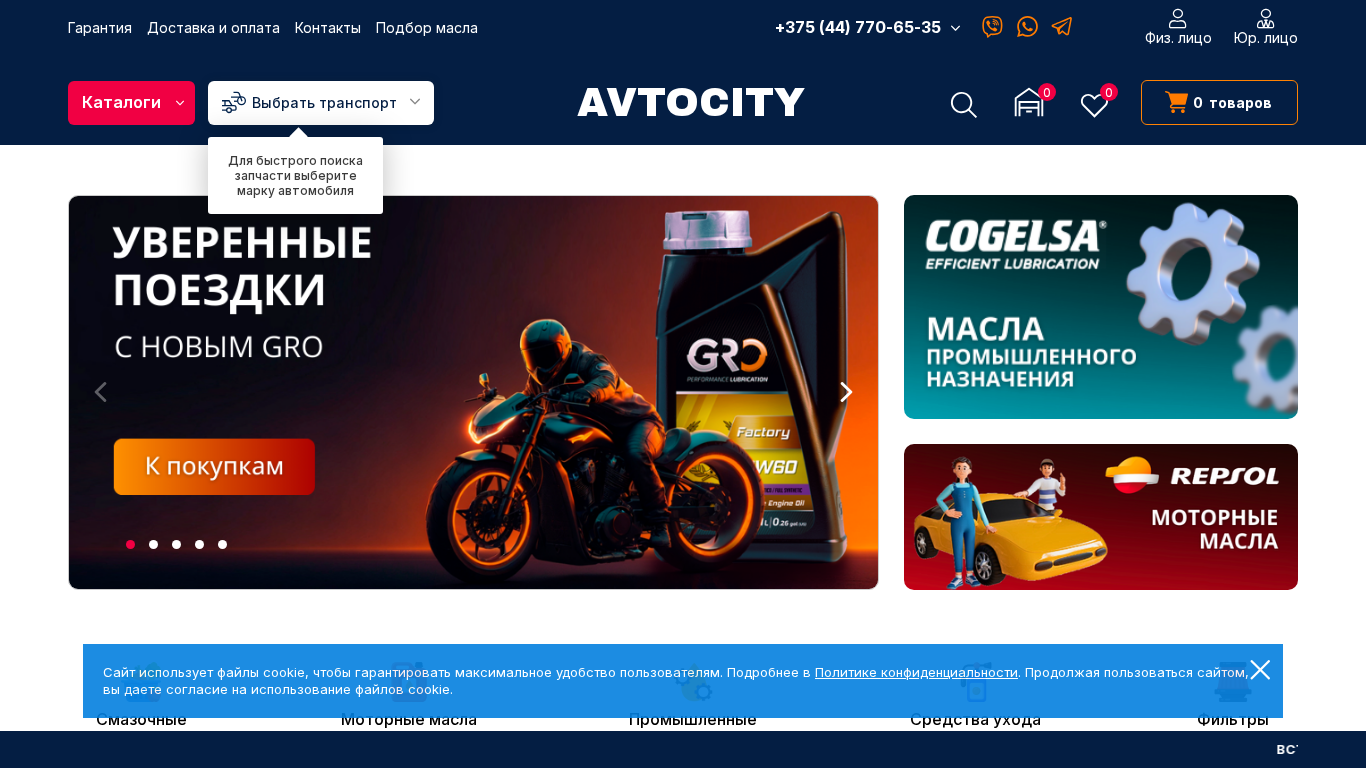Open the Cogelsa industrial oils banner
Screen dimensions: 1366x768
point(1101,307)
